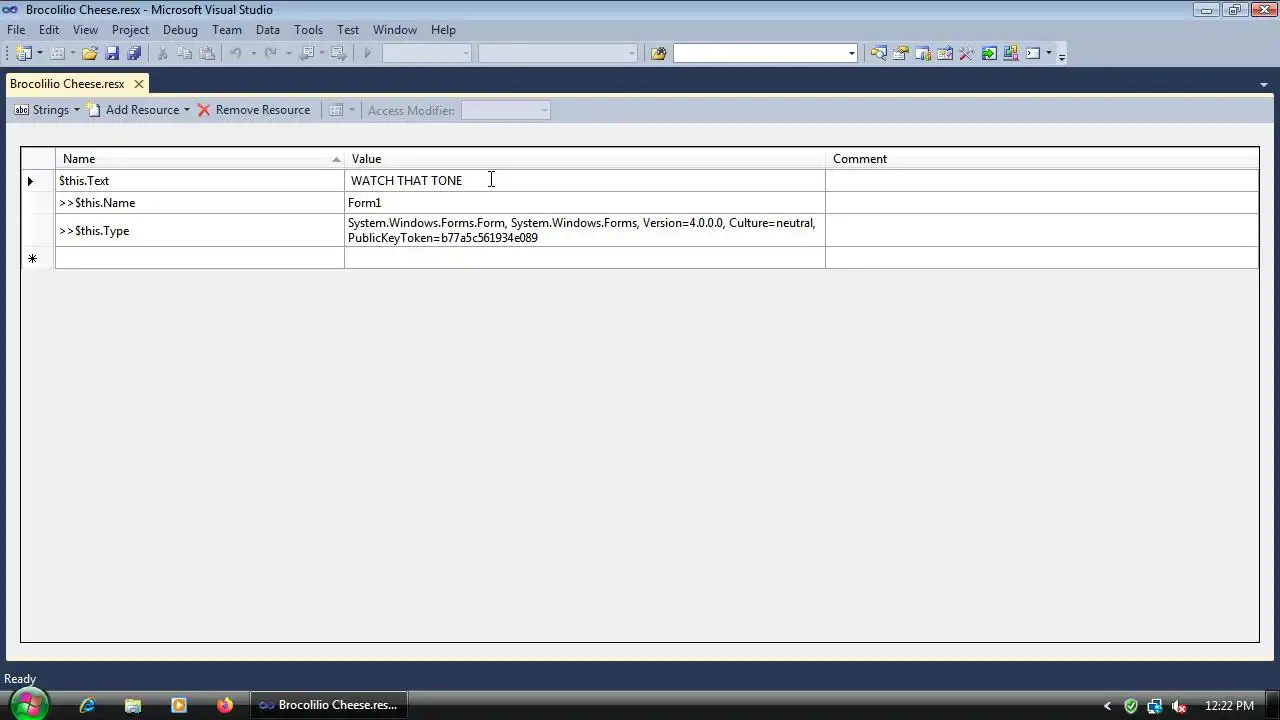Viewport: 1280px width, 720px height.
Task: Click the Extension Manager green arrow icon
Action: [x=989, y=53]
